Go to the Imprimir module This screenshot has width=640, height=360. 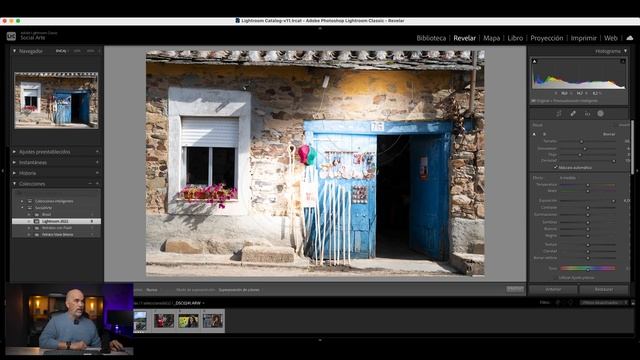583,38
